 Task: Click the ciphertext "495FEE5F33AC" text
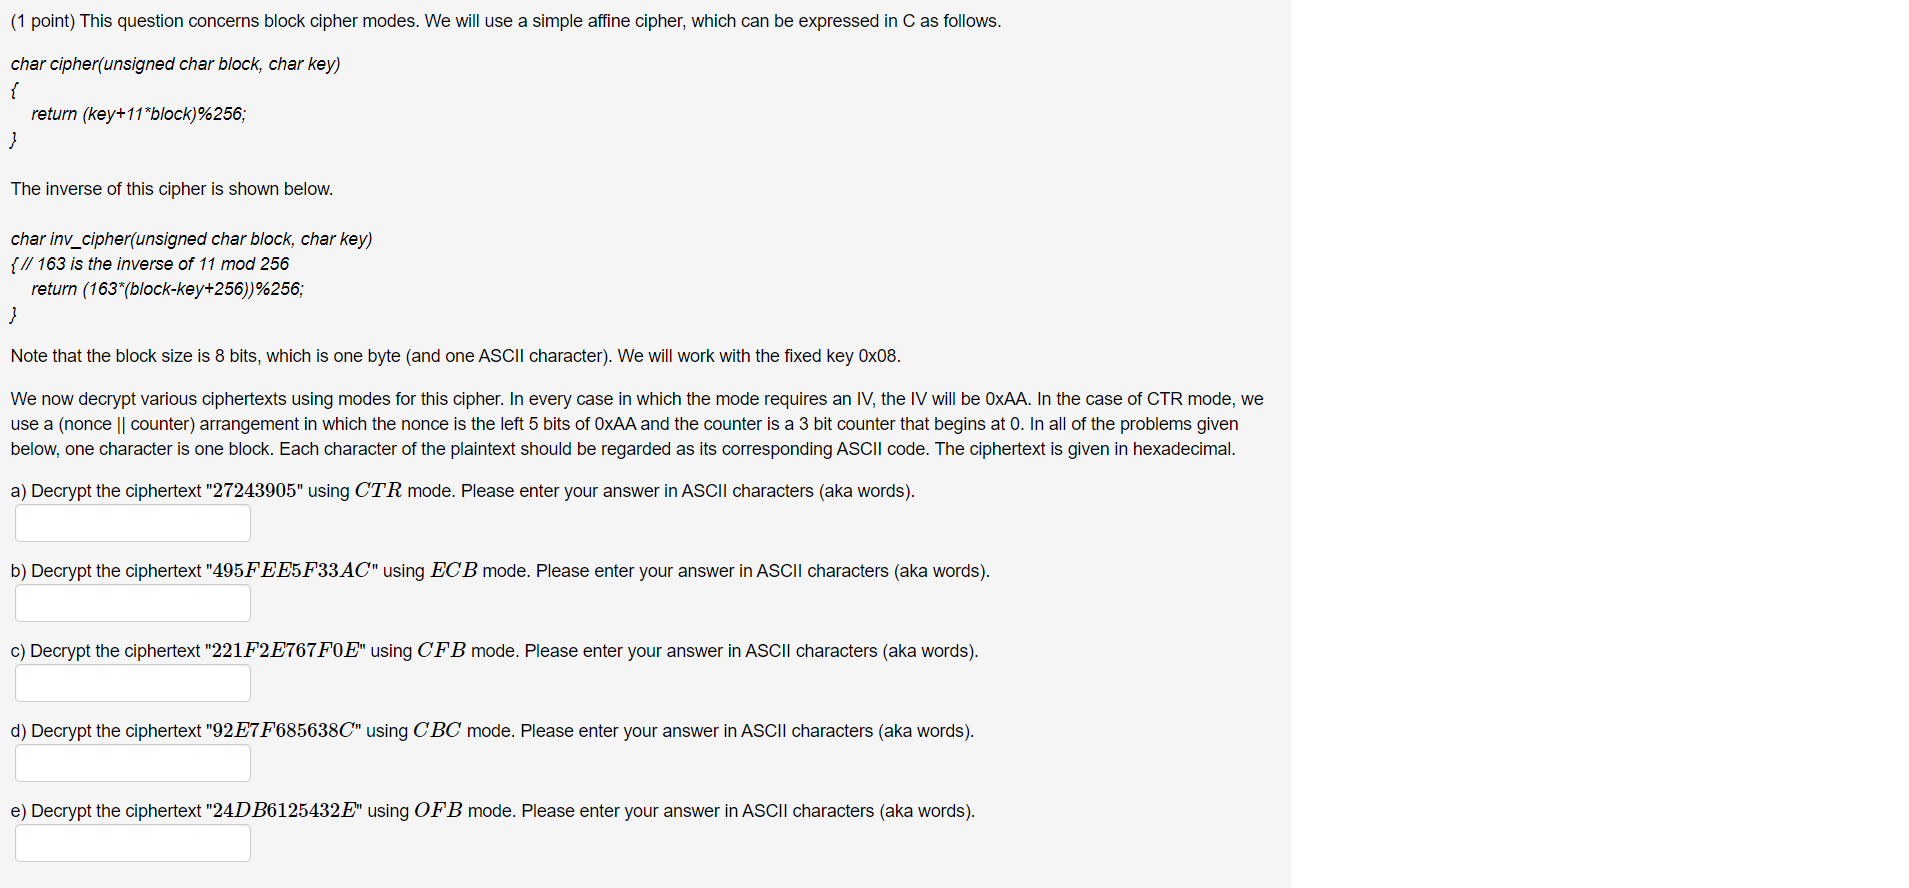[290, 570]
